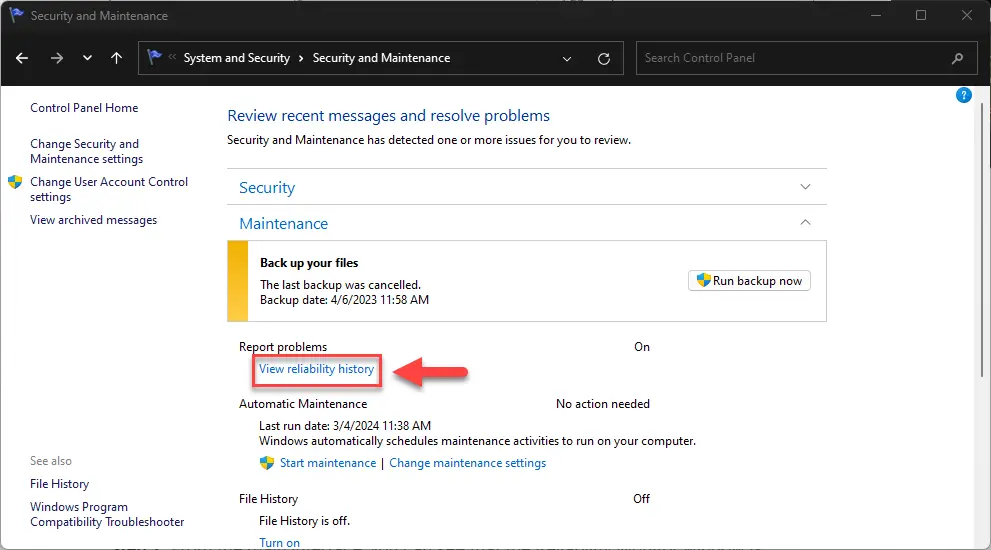Viewport: 991px width, 550px height.
Task: Open help via blue question mark icon
Action: (x=964, y=95)
